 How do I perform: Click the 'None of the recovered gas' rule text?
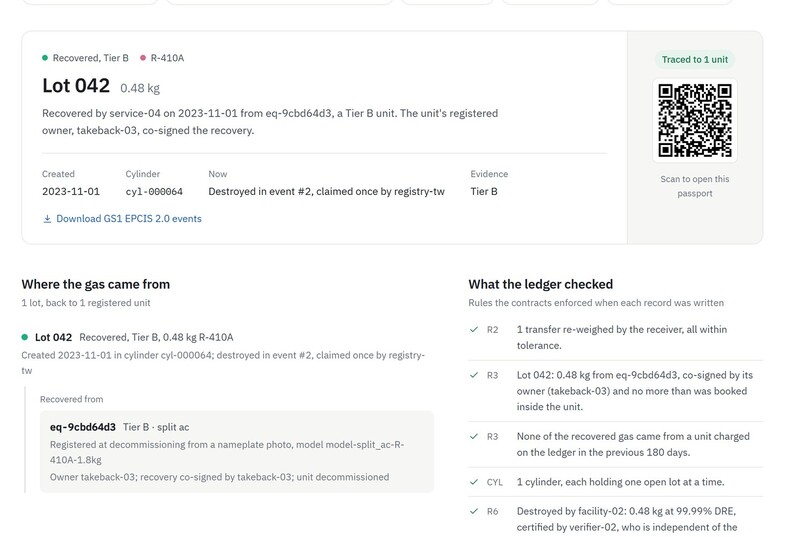(x=633, y=444)
